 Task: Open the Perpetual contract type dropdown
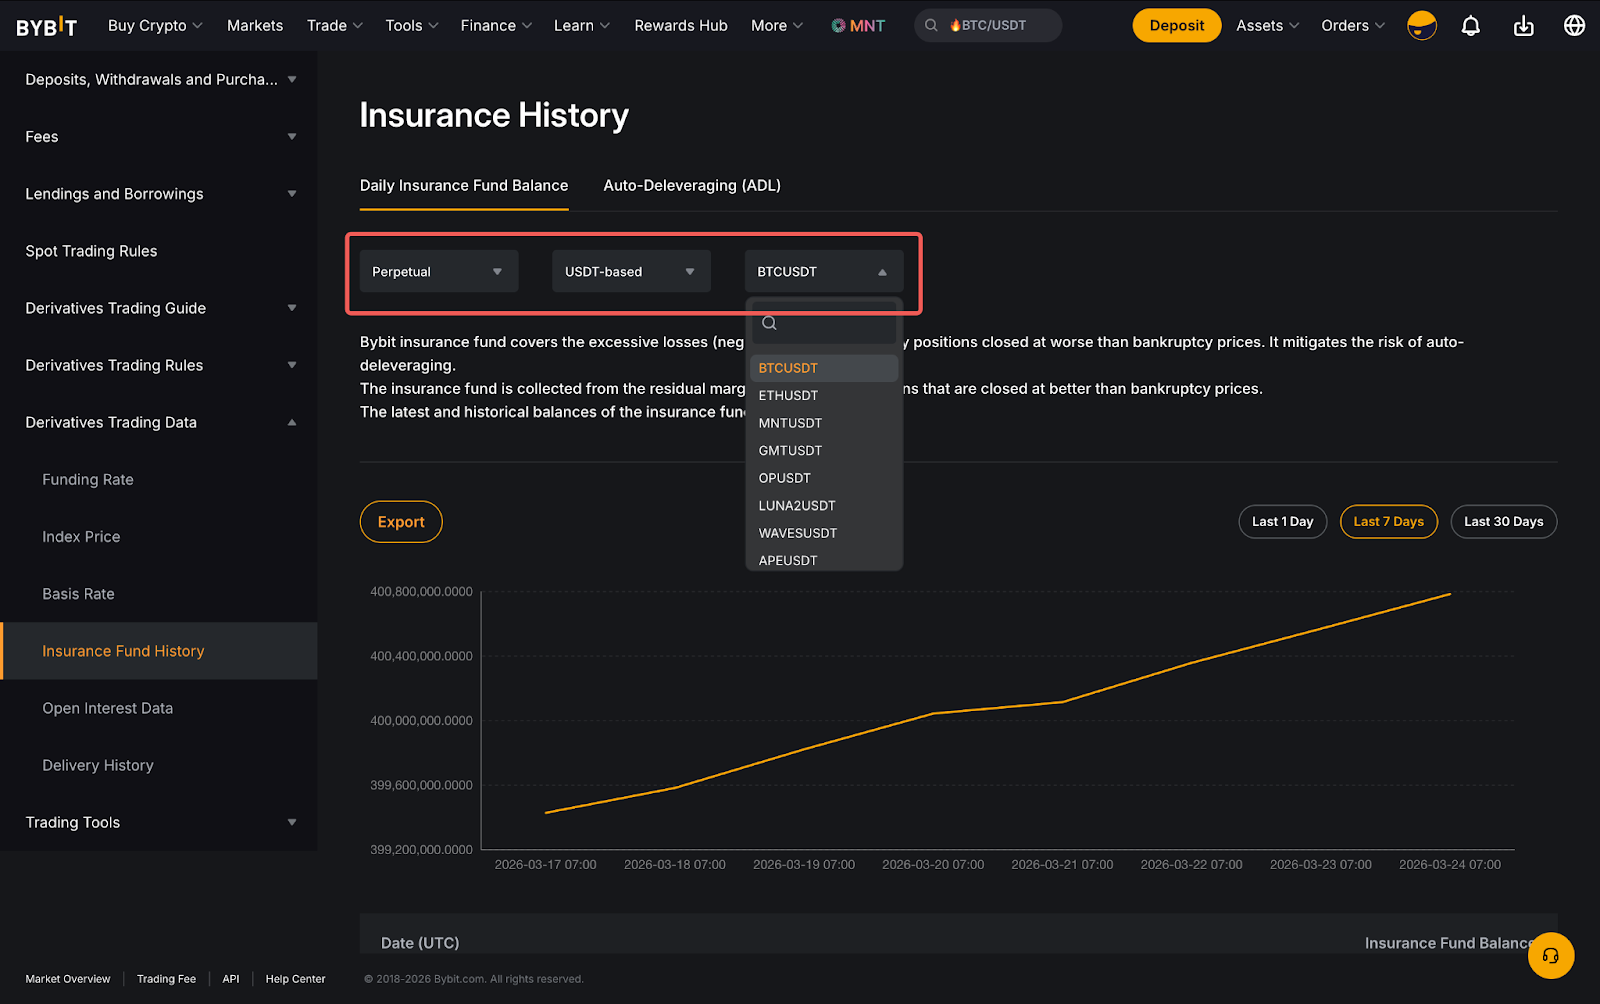click(438, 272)
